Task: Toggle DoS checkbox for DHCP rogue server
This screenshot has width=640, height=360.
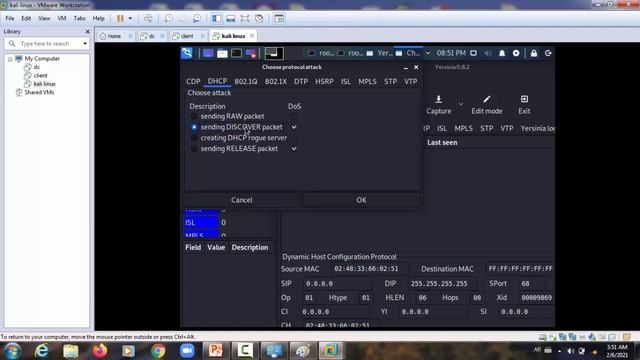Action: coord(294,138)
